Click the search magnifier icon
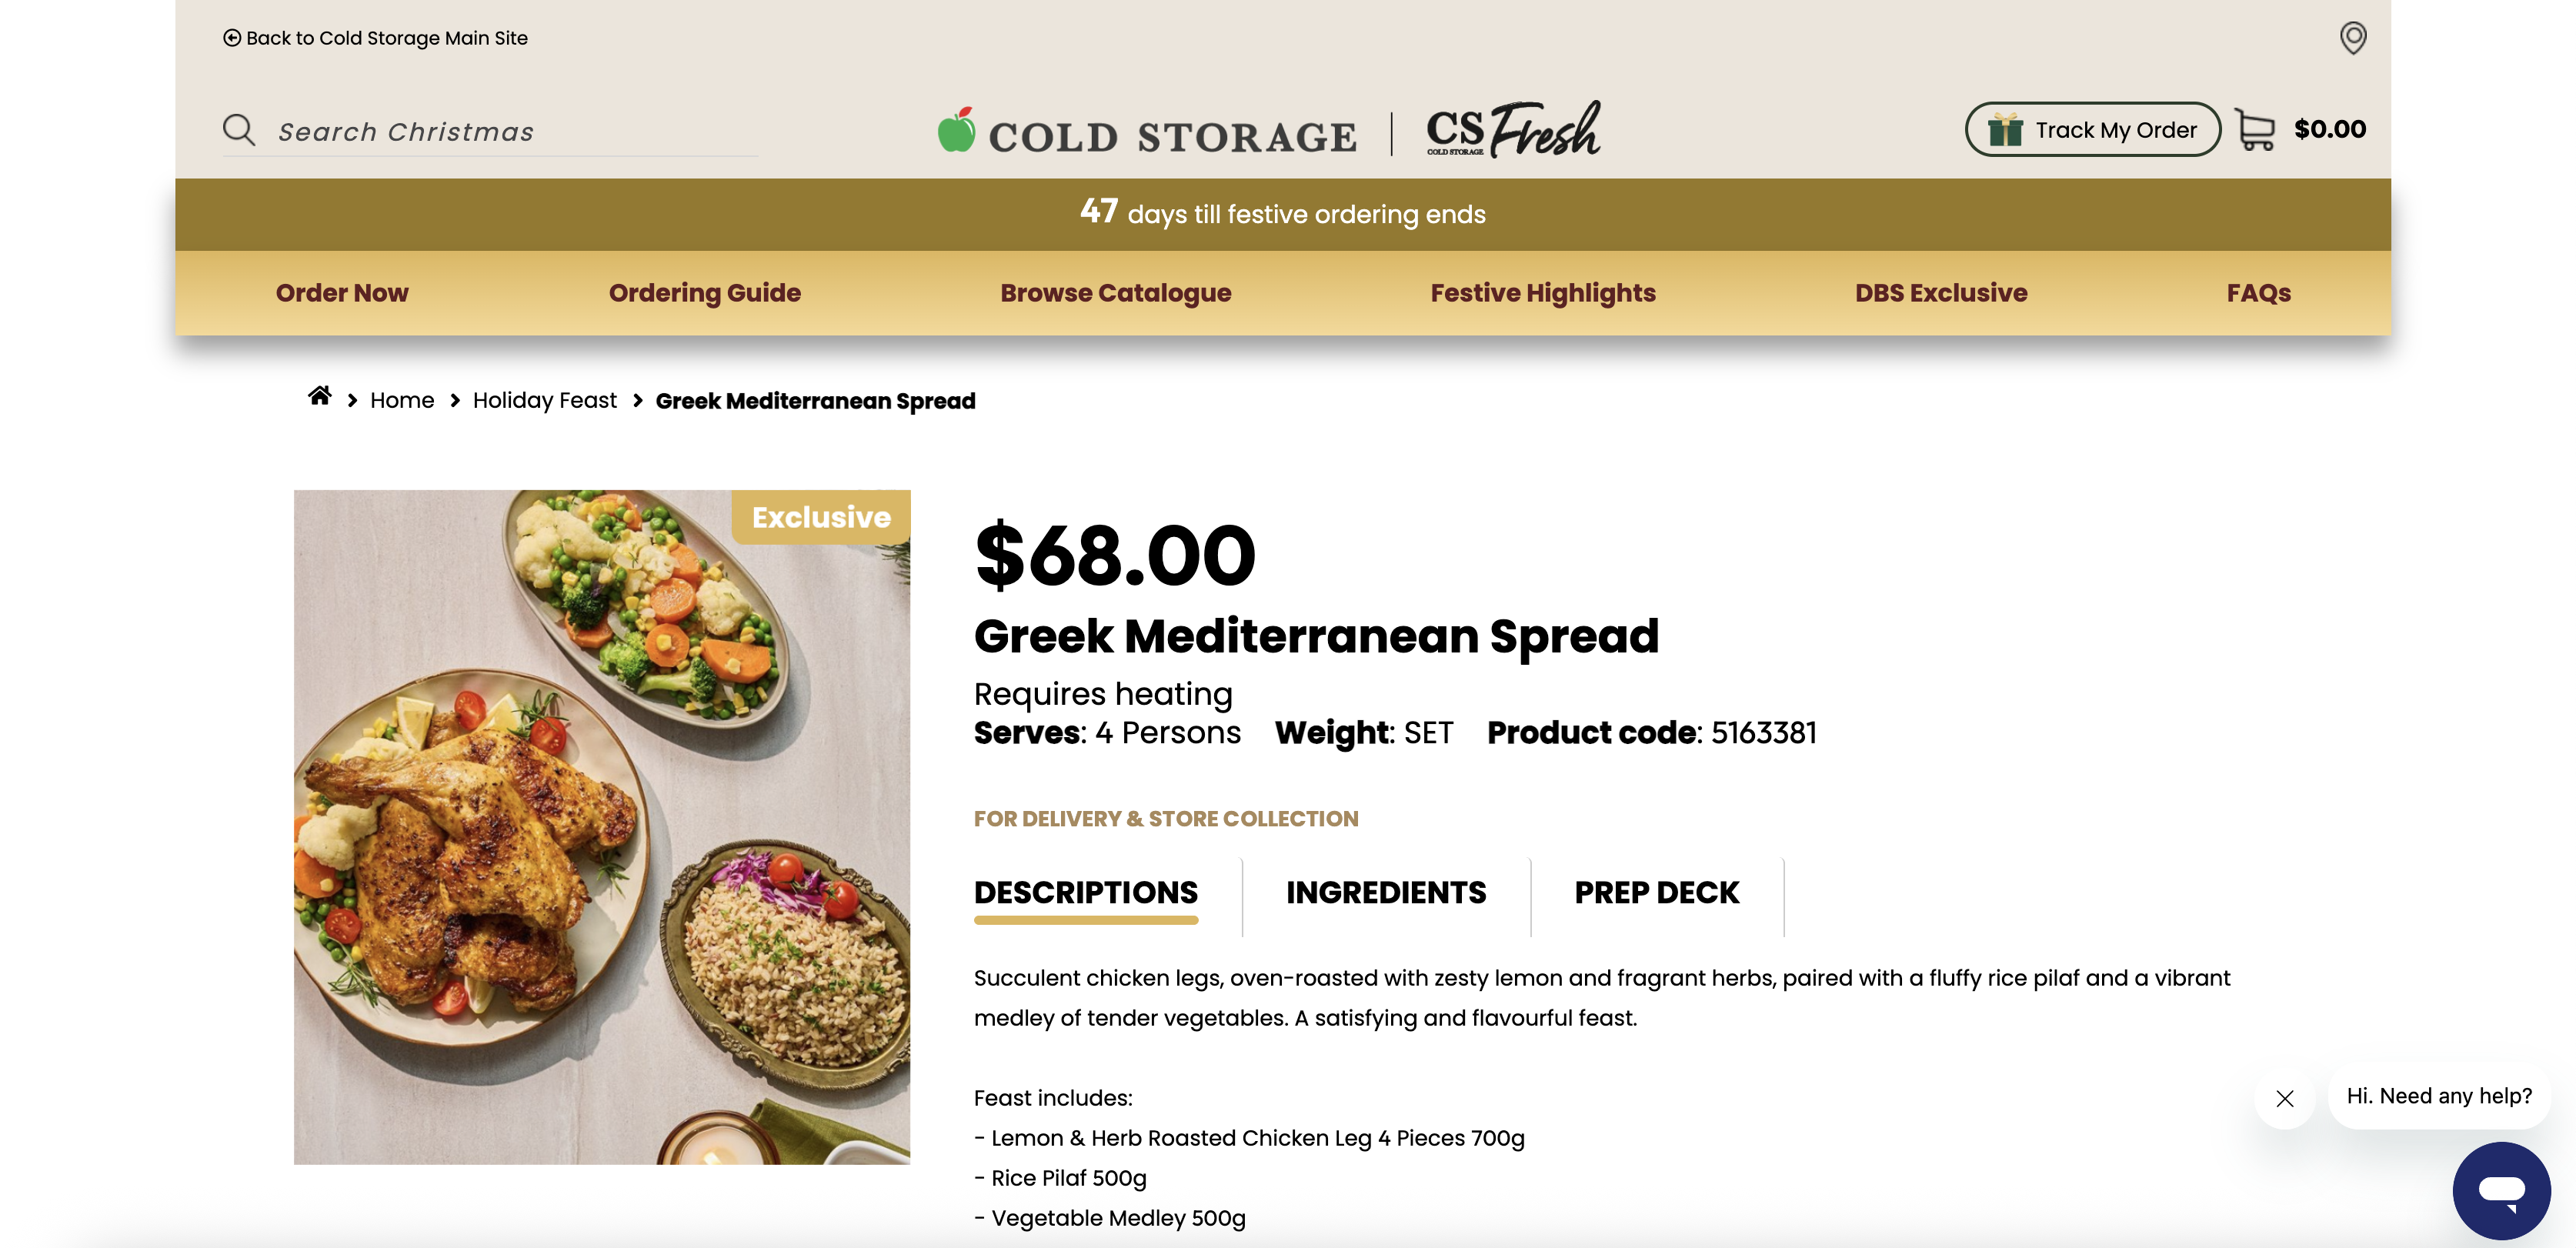The image size is (2576, 1248). pos(239,130)
